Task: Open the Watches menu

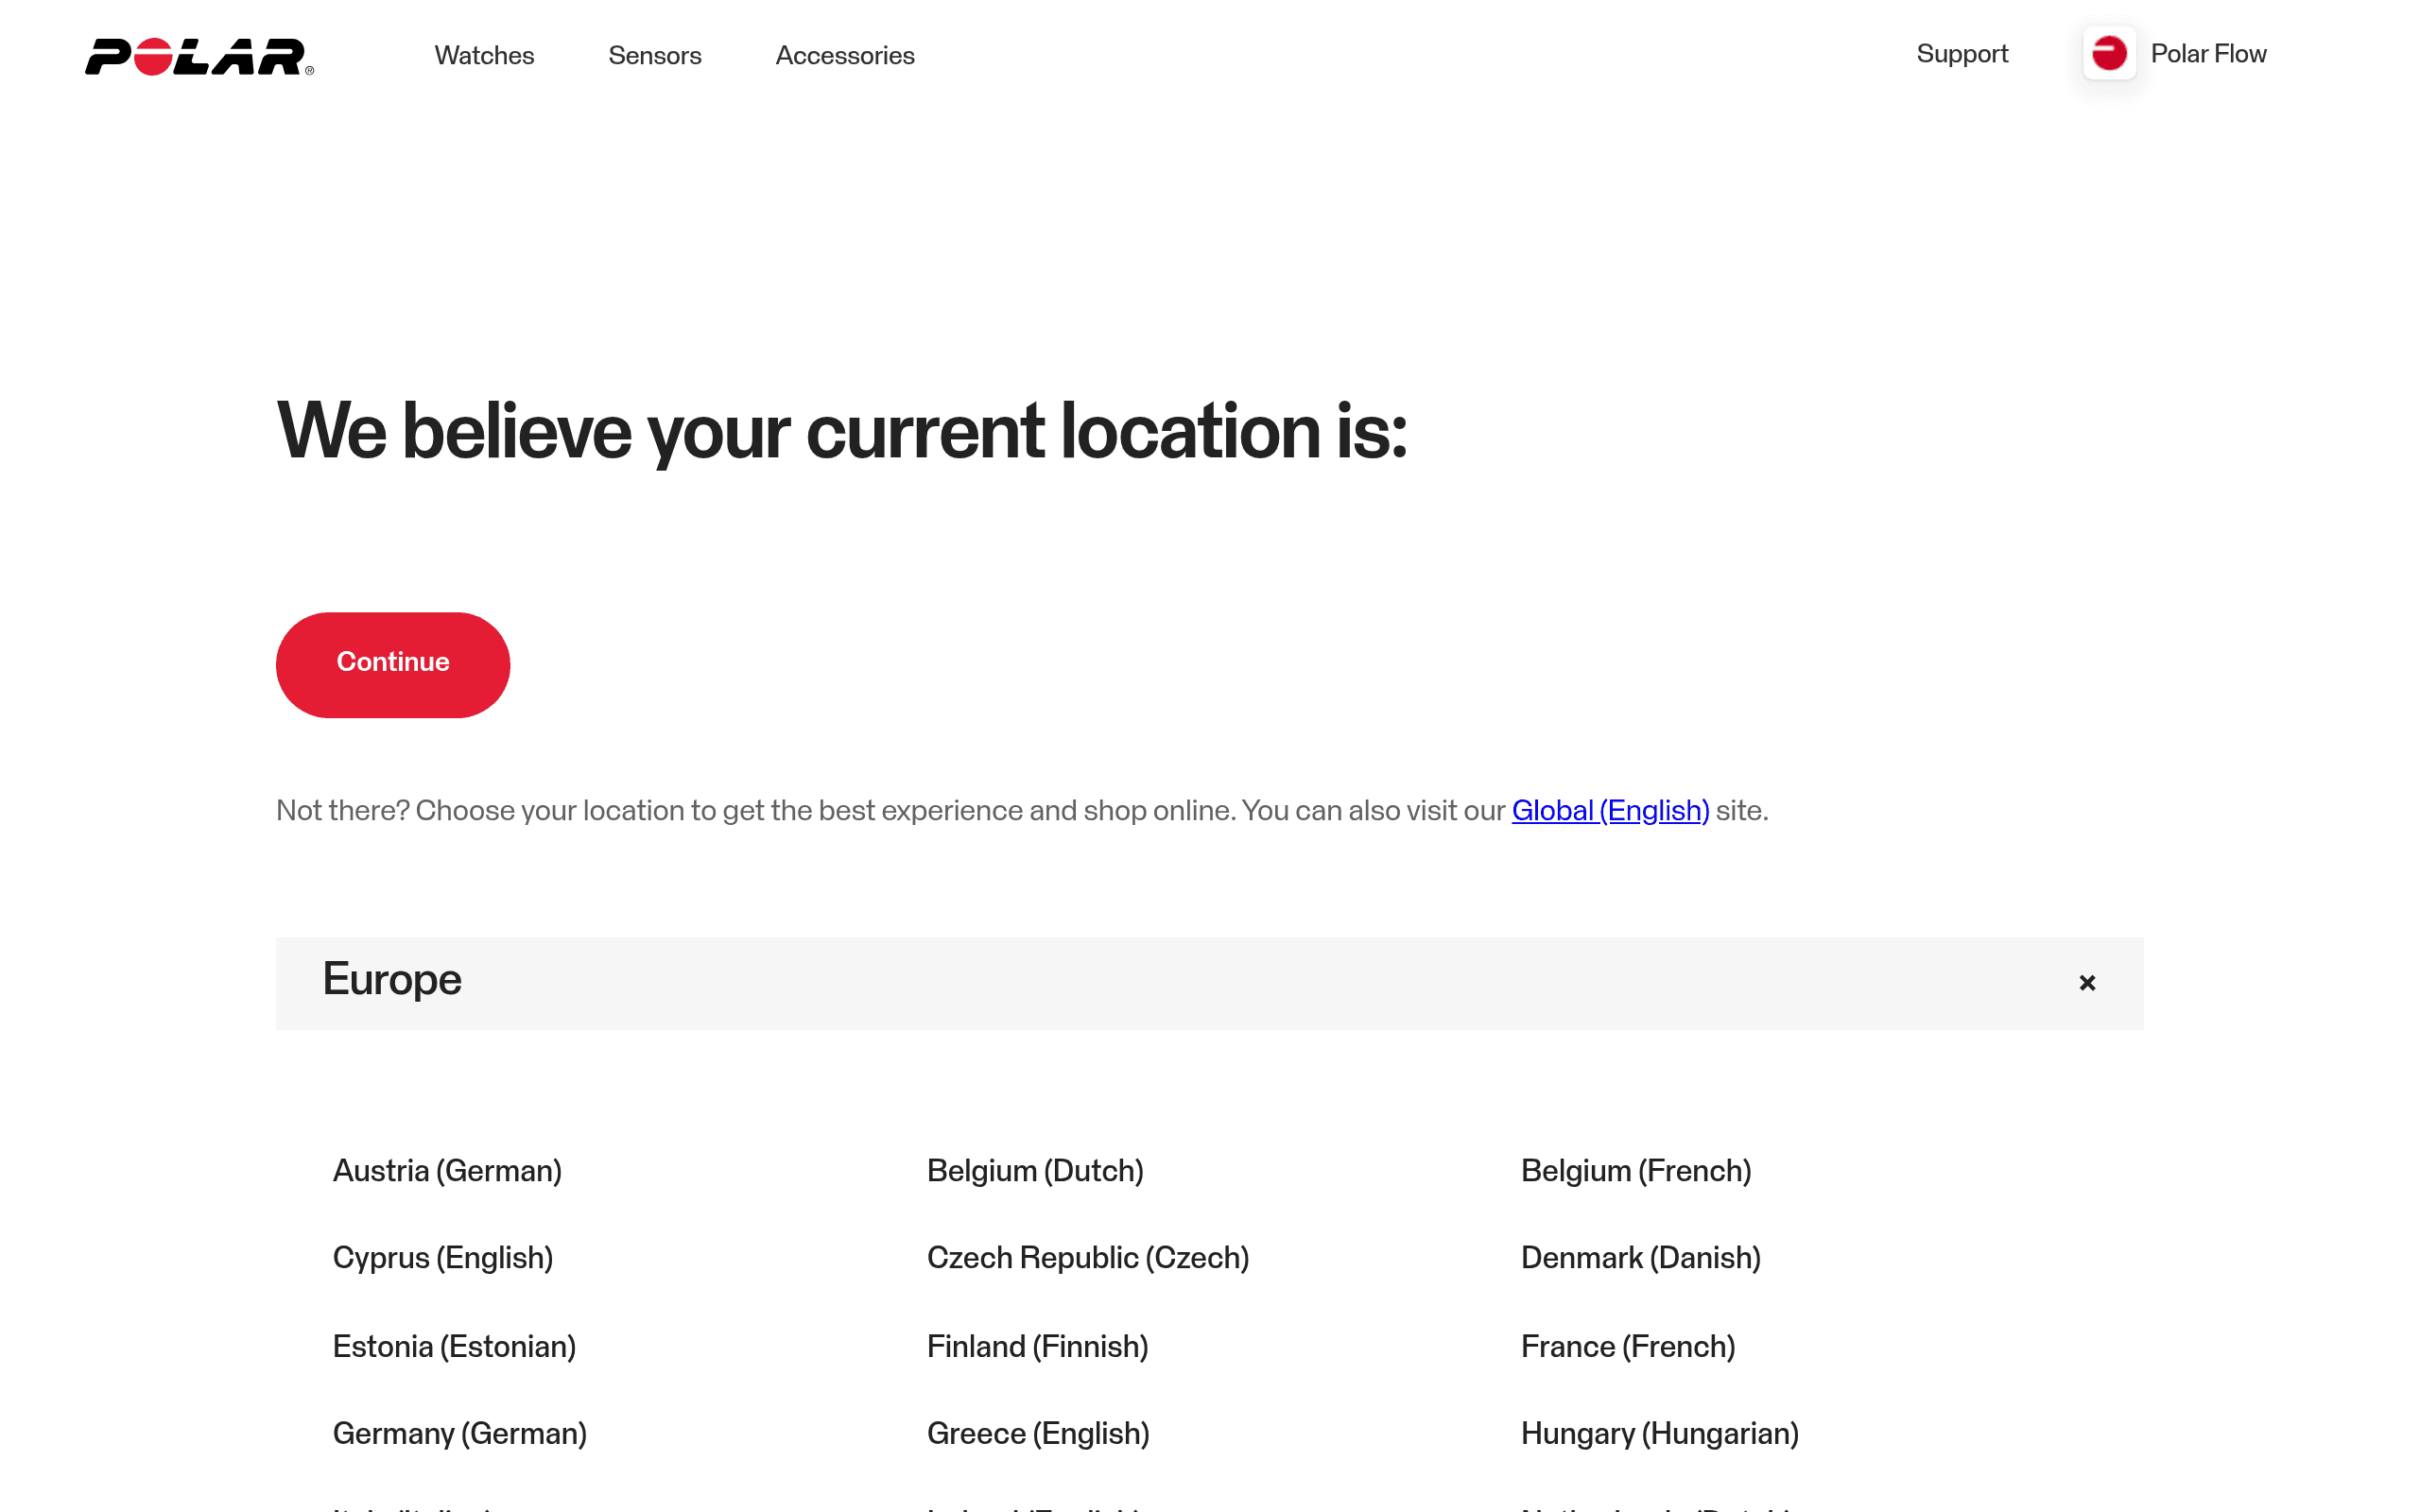Action: (484, 55)
